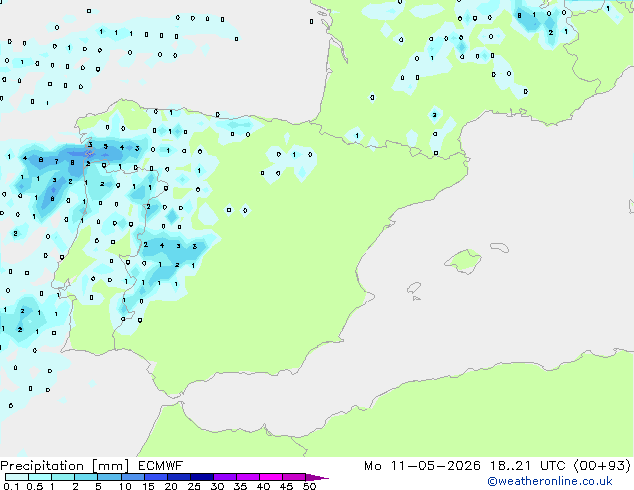
Task: Select the dark navy swatch between 25 and 30
Action: [201, 477]
